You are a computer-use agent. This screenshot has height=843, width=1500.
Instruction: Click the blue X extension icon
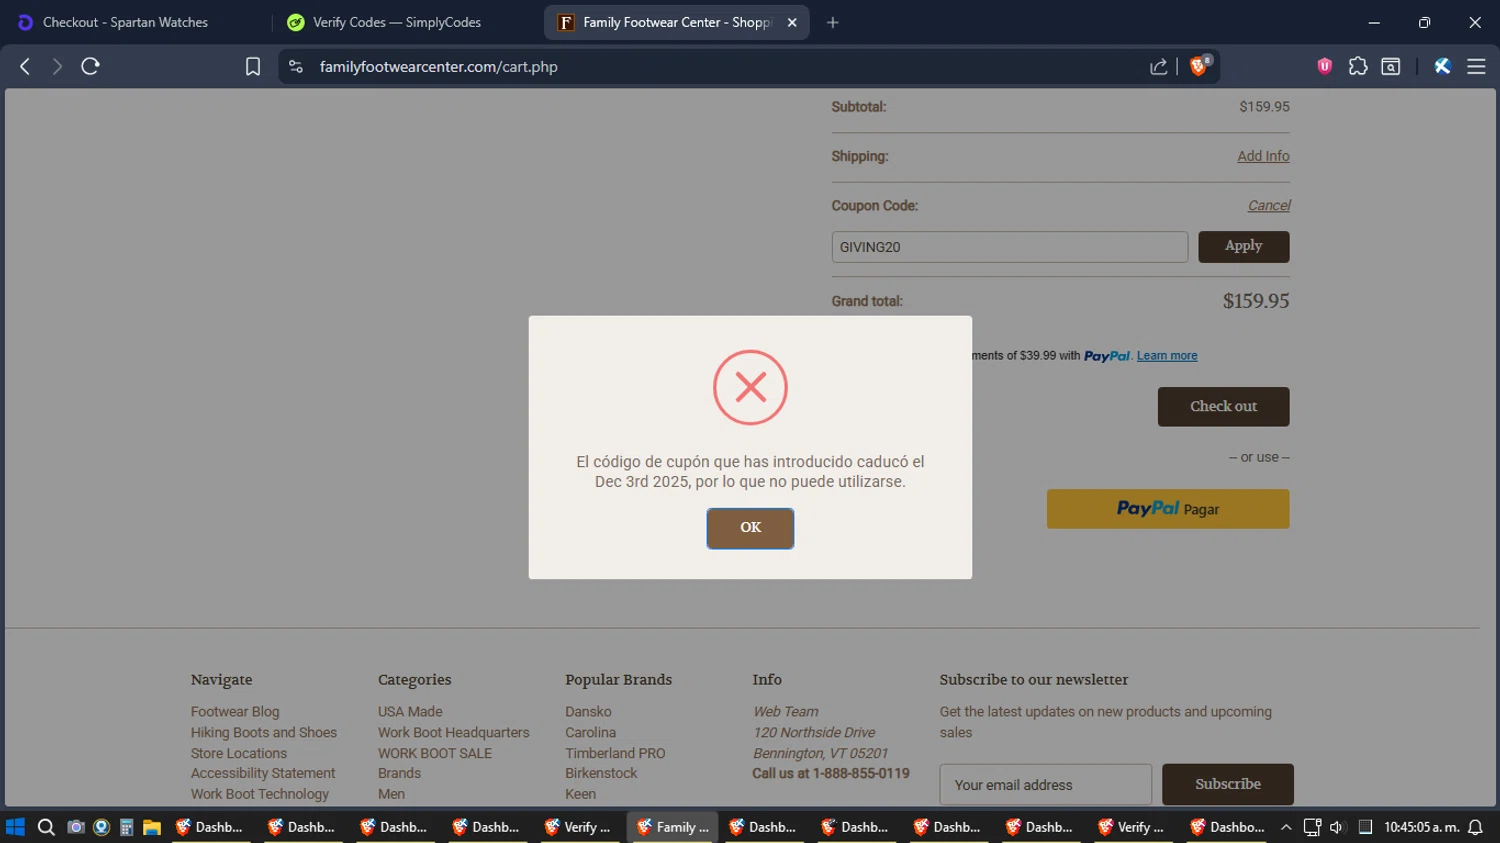pyautogui.click(x=1442, y=66)
